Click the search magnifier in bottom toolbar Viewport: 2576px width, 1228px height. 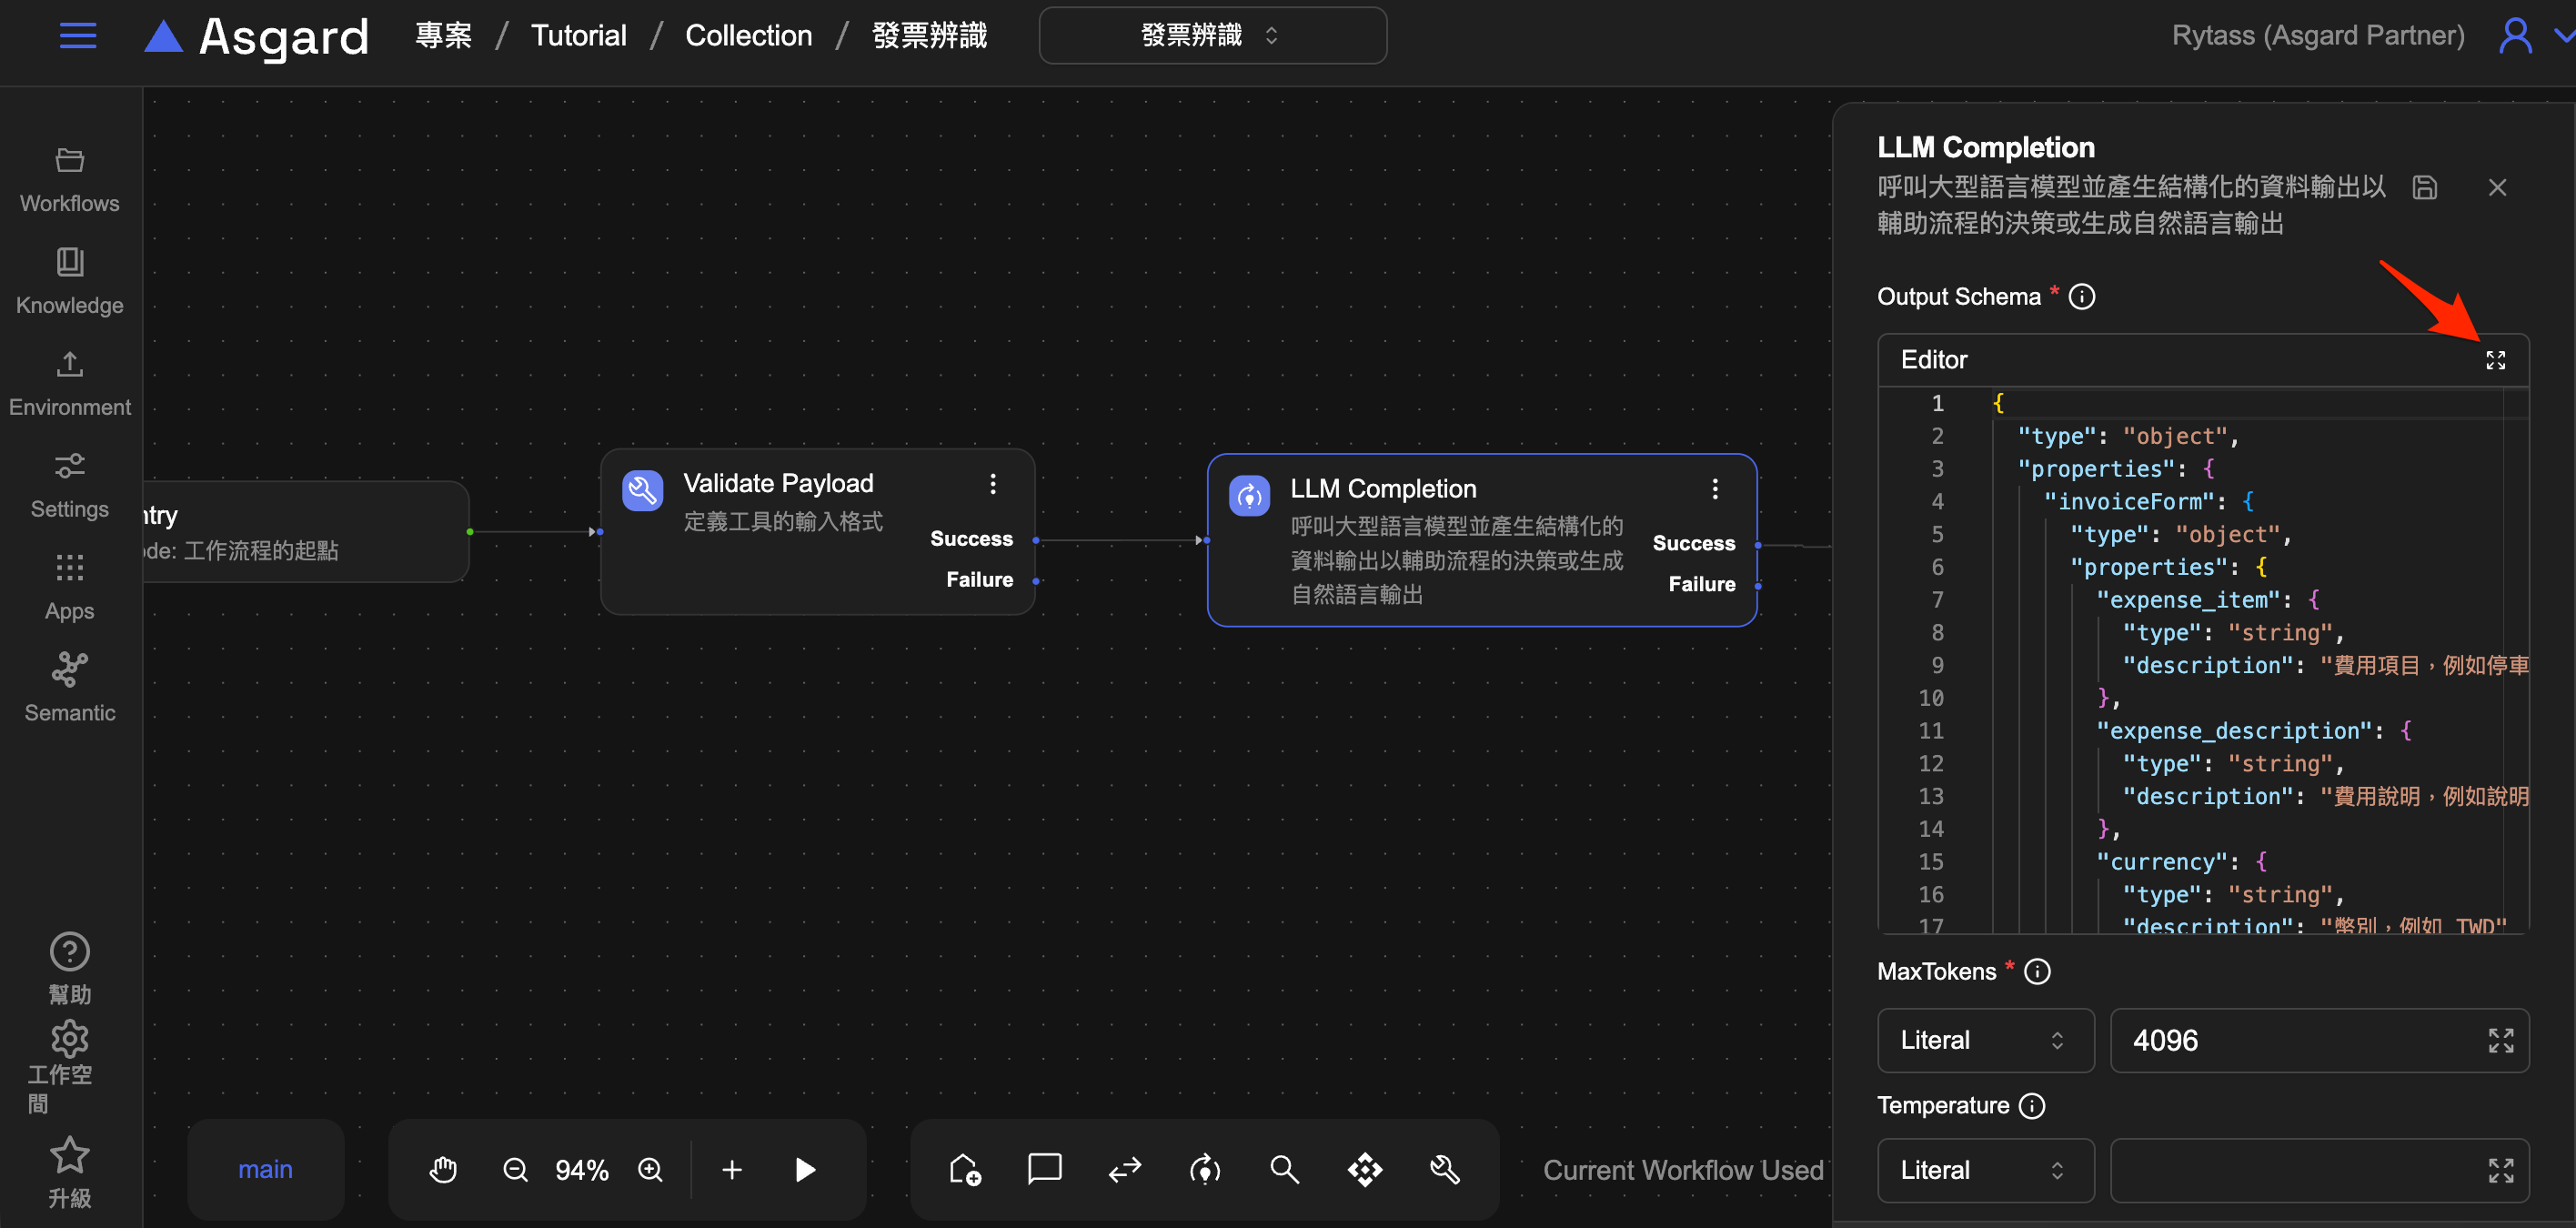coord(1284,1169)
